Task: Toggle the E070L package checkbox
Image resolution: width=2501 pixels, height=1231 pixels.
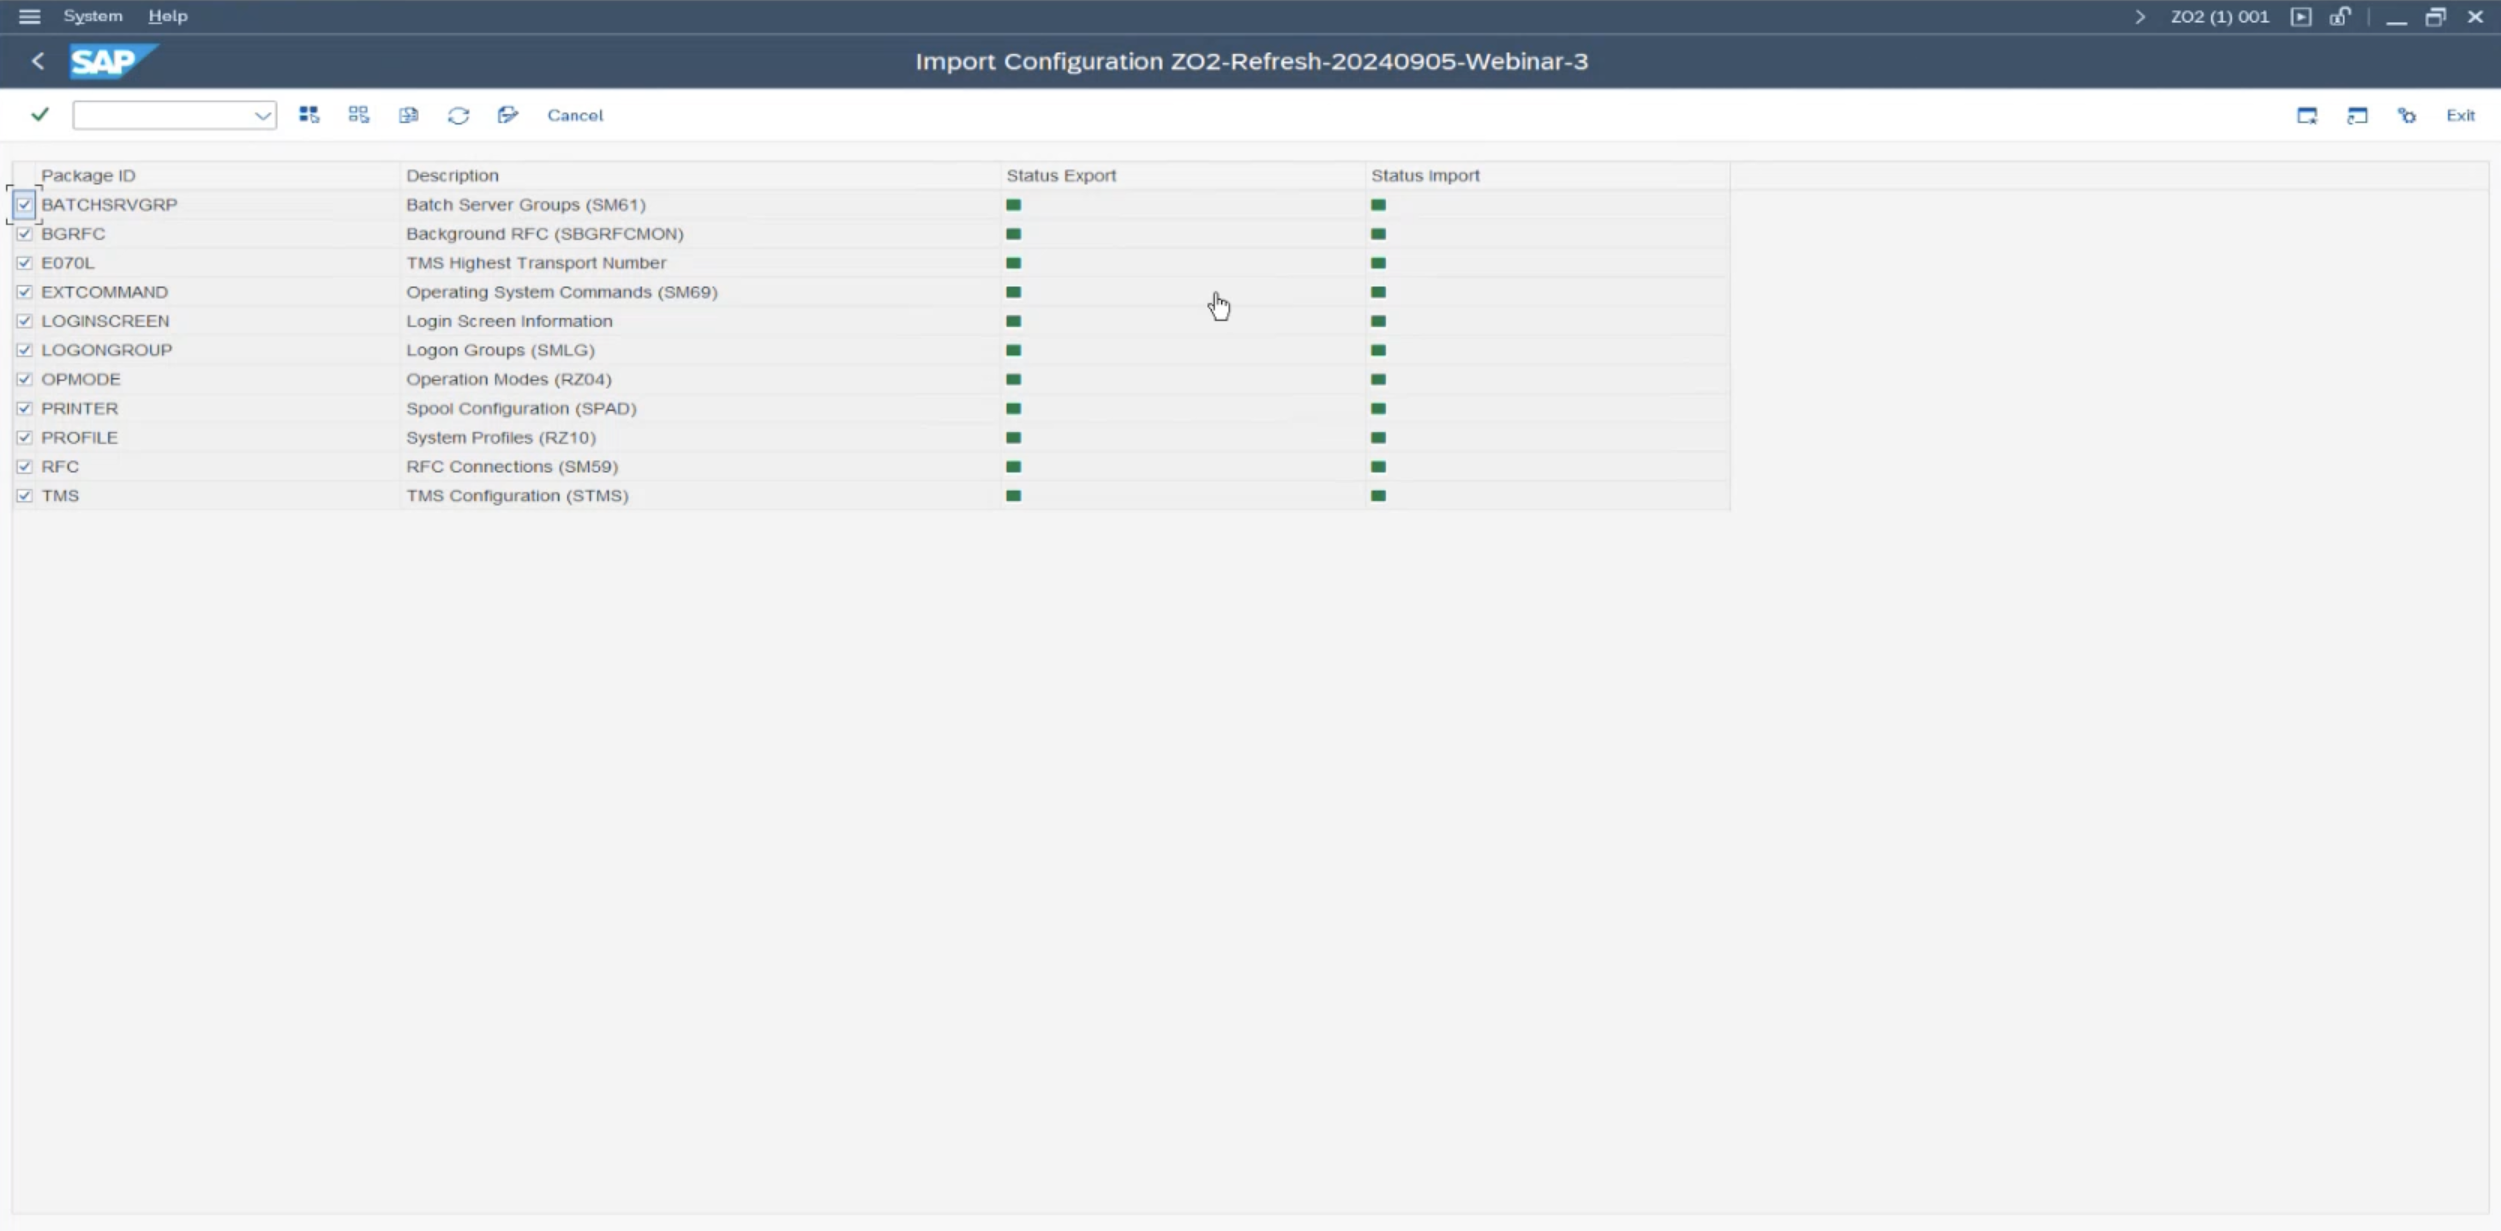Action: click(x=24, y=262)
